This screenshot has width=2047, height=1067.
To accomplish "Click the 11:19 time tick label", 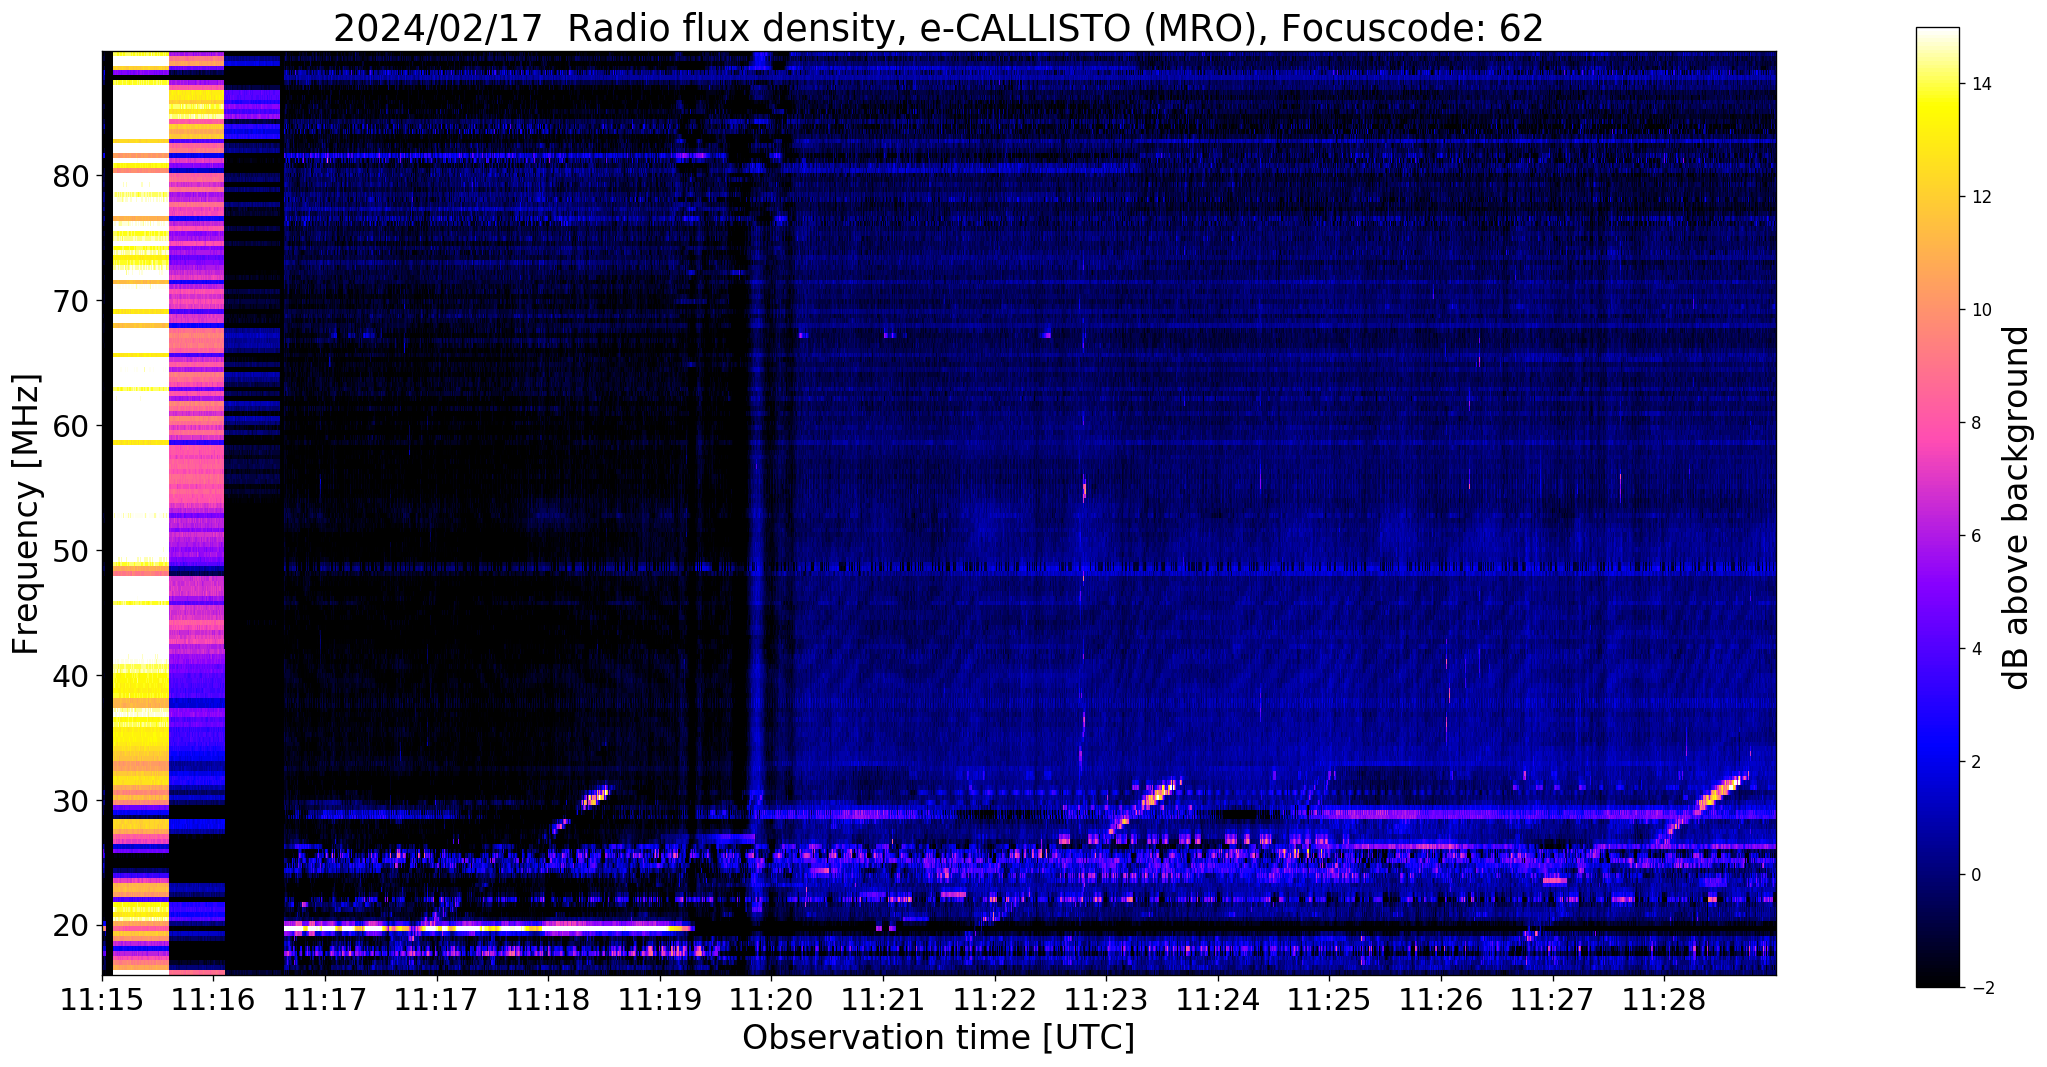I will (x=659, y=1001).
